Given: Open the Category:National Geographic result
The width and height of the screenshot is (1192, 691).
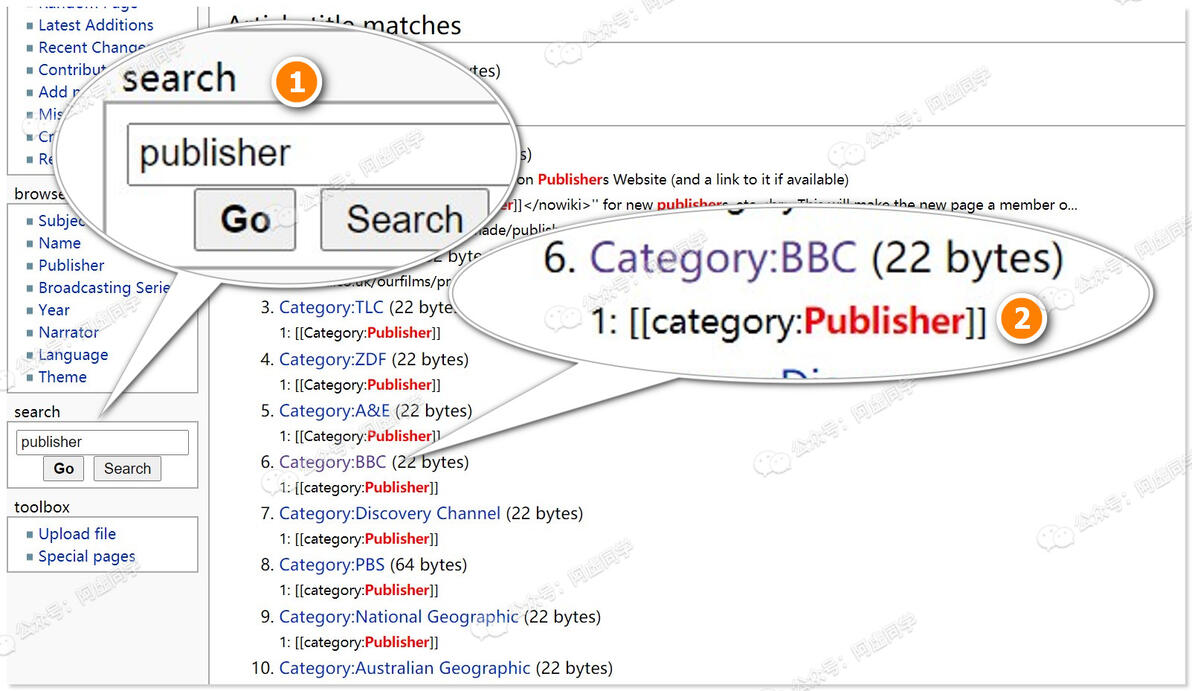Looking at the screenshot, I should (x=398, y=617).
